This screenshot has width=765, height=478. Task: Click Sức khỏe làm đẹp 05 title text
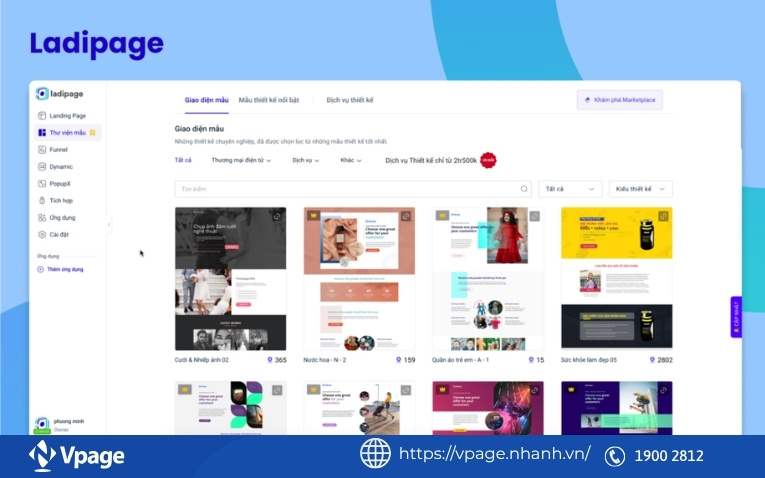[x=589, y=360]
